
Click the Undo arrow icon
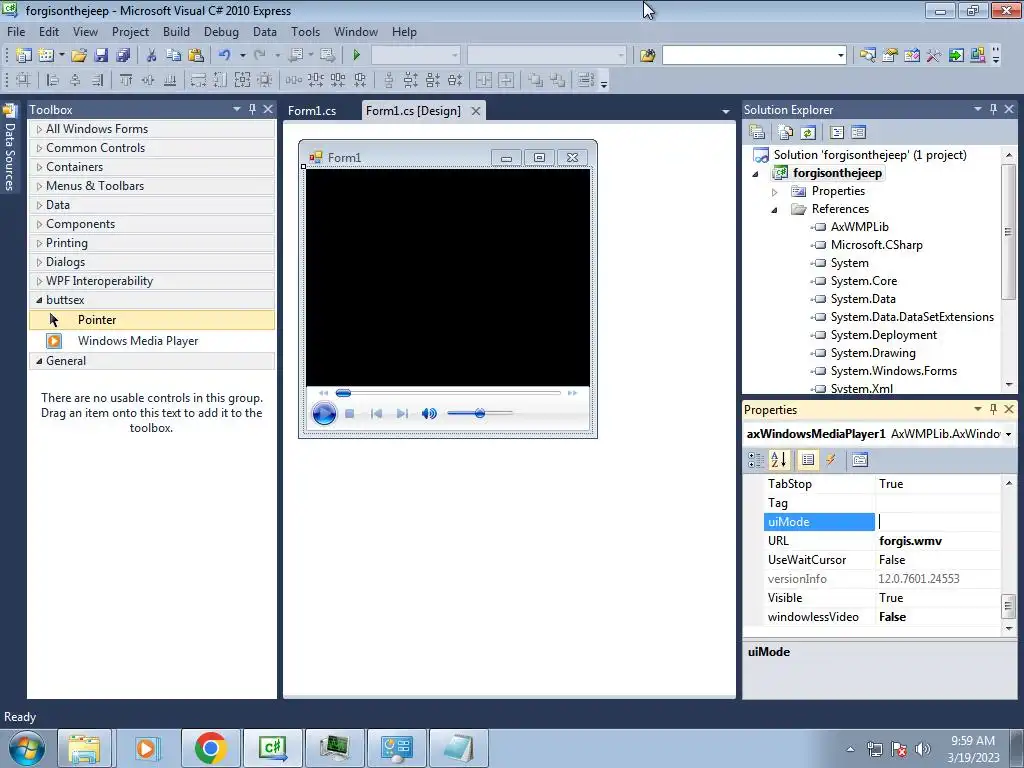click(x=225, y=56)
